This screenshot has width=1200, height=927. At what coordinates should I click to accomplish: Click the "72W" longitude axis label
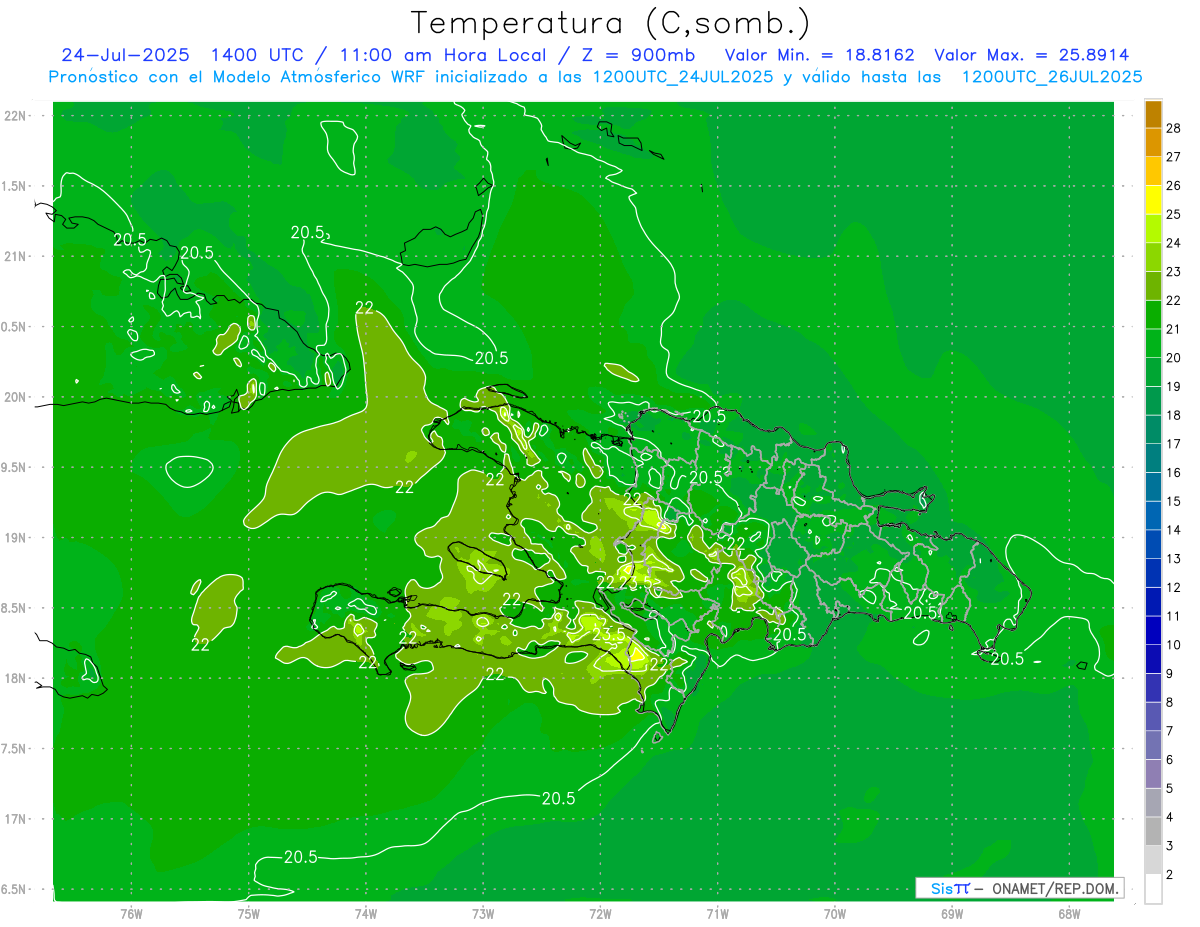coord(600,913)
